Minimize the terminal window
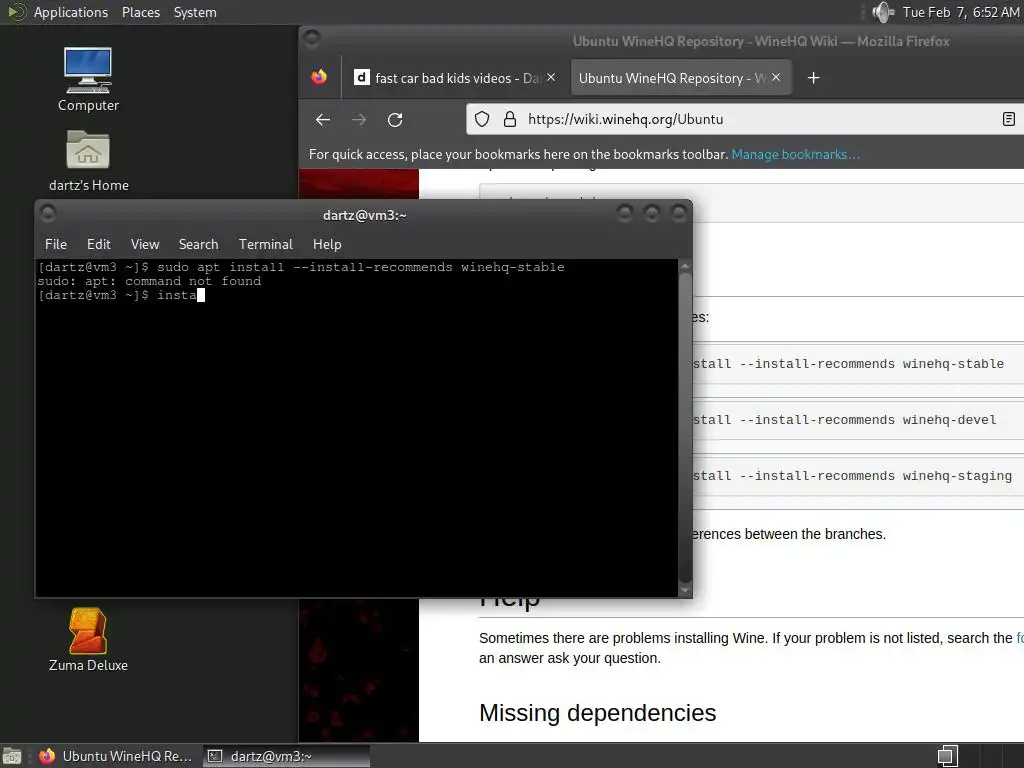The width and height of the screenshot is (1024, 768). [x=624, y=213]
